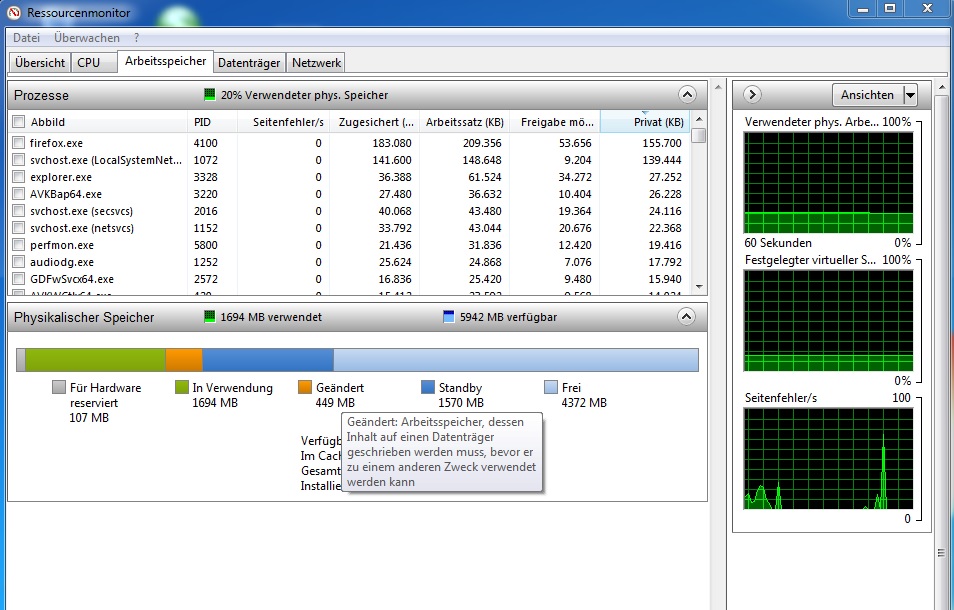Collapse the Physikalischer Speicher section
The height and width of the screenshot is (610, 954).
[687, 316]
